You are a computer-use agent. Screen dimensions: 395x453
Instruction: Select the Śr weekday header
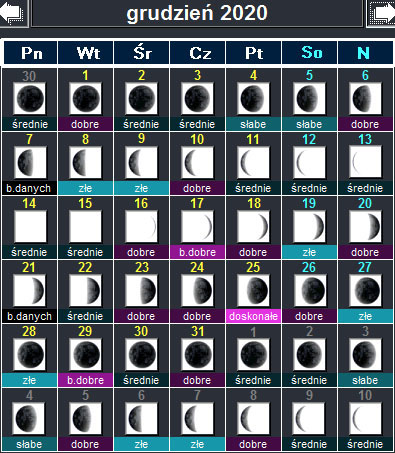(142, 53)
